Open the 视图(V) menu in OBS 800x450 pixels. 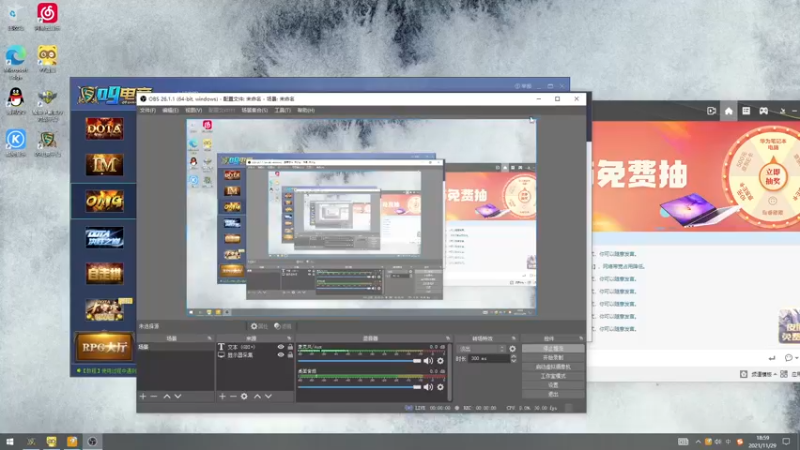pos(193,110)
